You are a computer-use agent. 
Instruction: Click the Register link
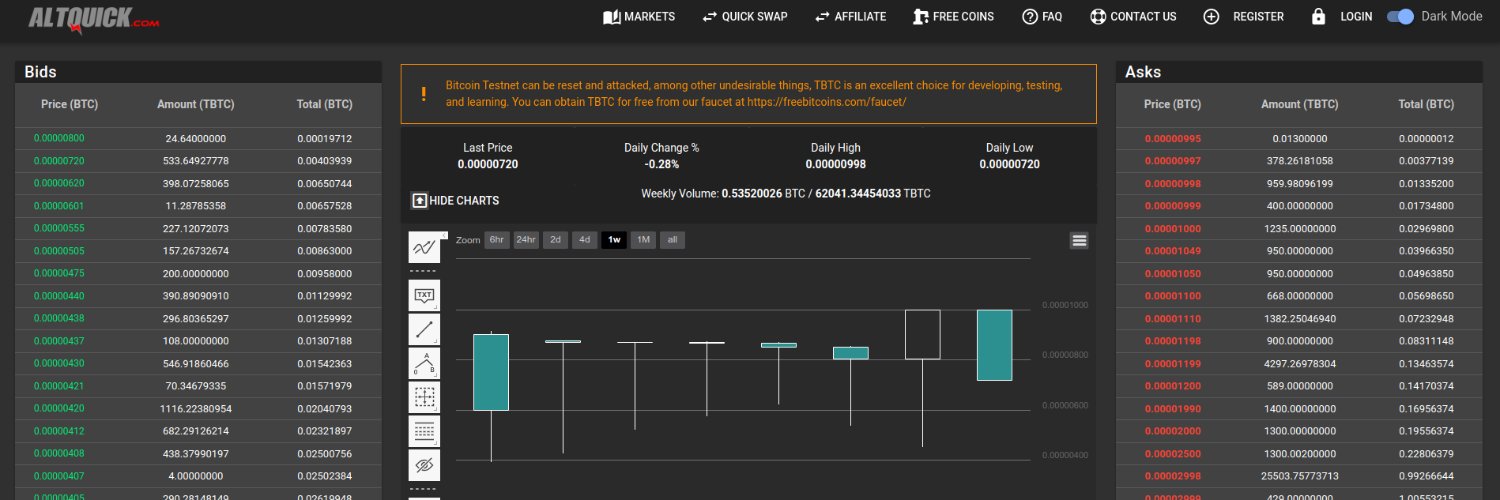[1258, 17]
